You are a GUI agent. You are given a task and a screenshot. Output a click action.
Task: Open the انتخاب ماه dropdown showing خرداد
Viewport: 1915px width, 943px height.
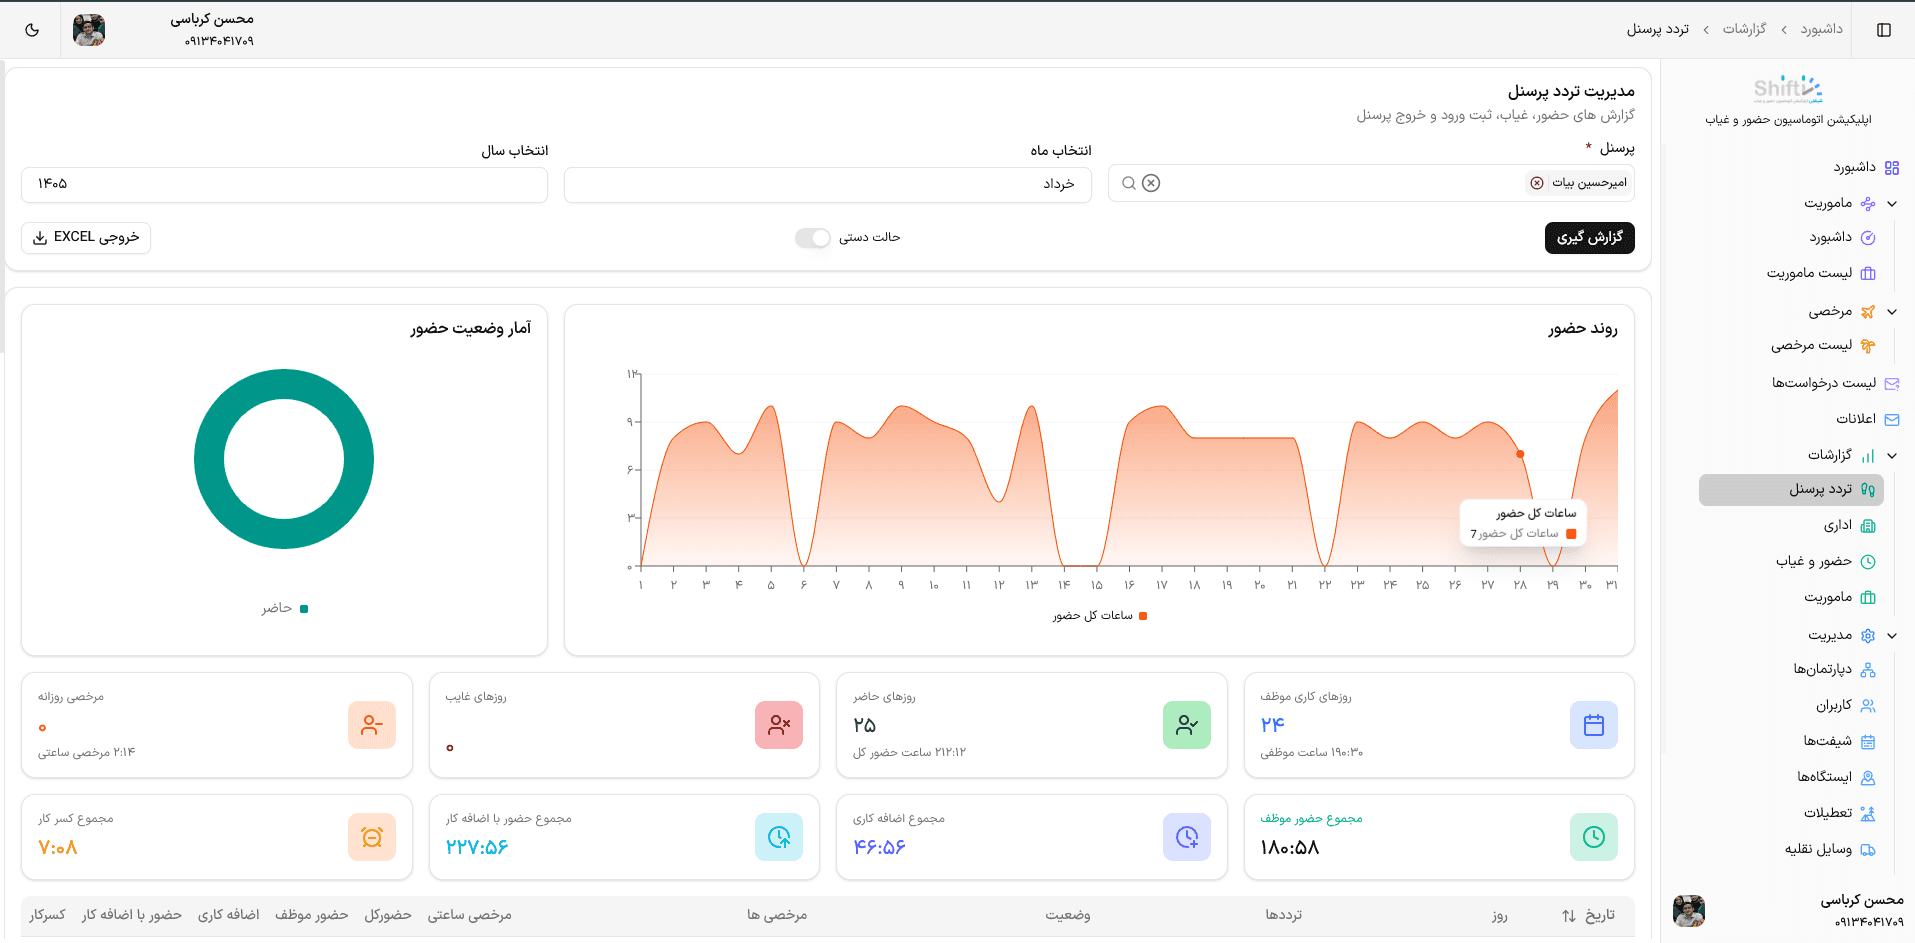pyautogui.click(x=828, y=184)
